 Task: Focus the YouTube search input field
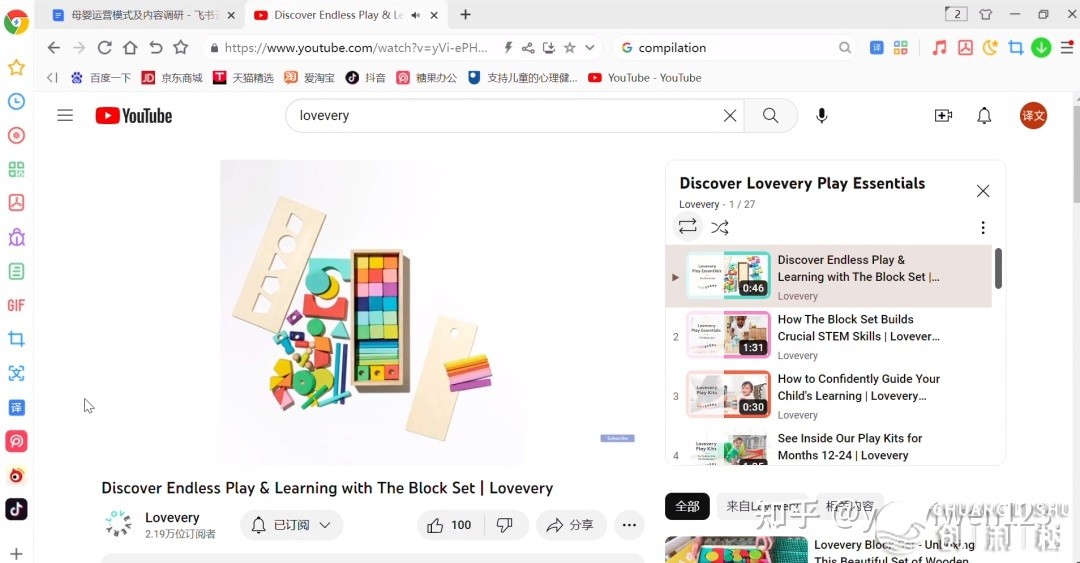(506, 116)
